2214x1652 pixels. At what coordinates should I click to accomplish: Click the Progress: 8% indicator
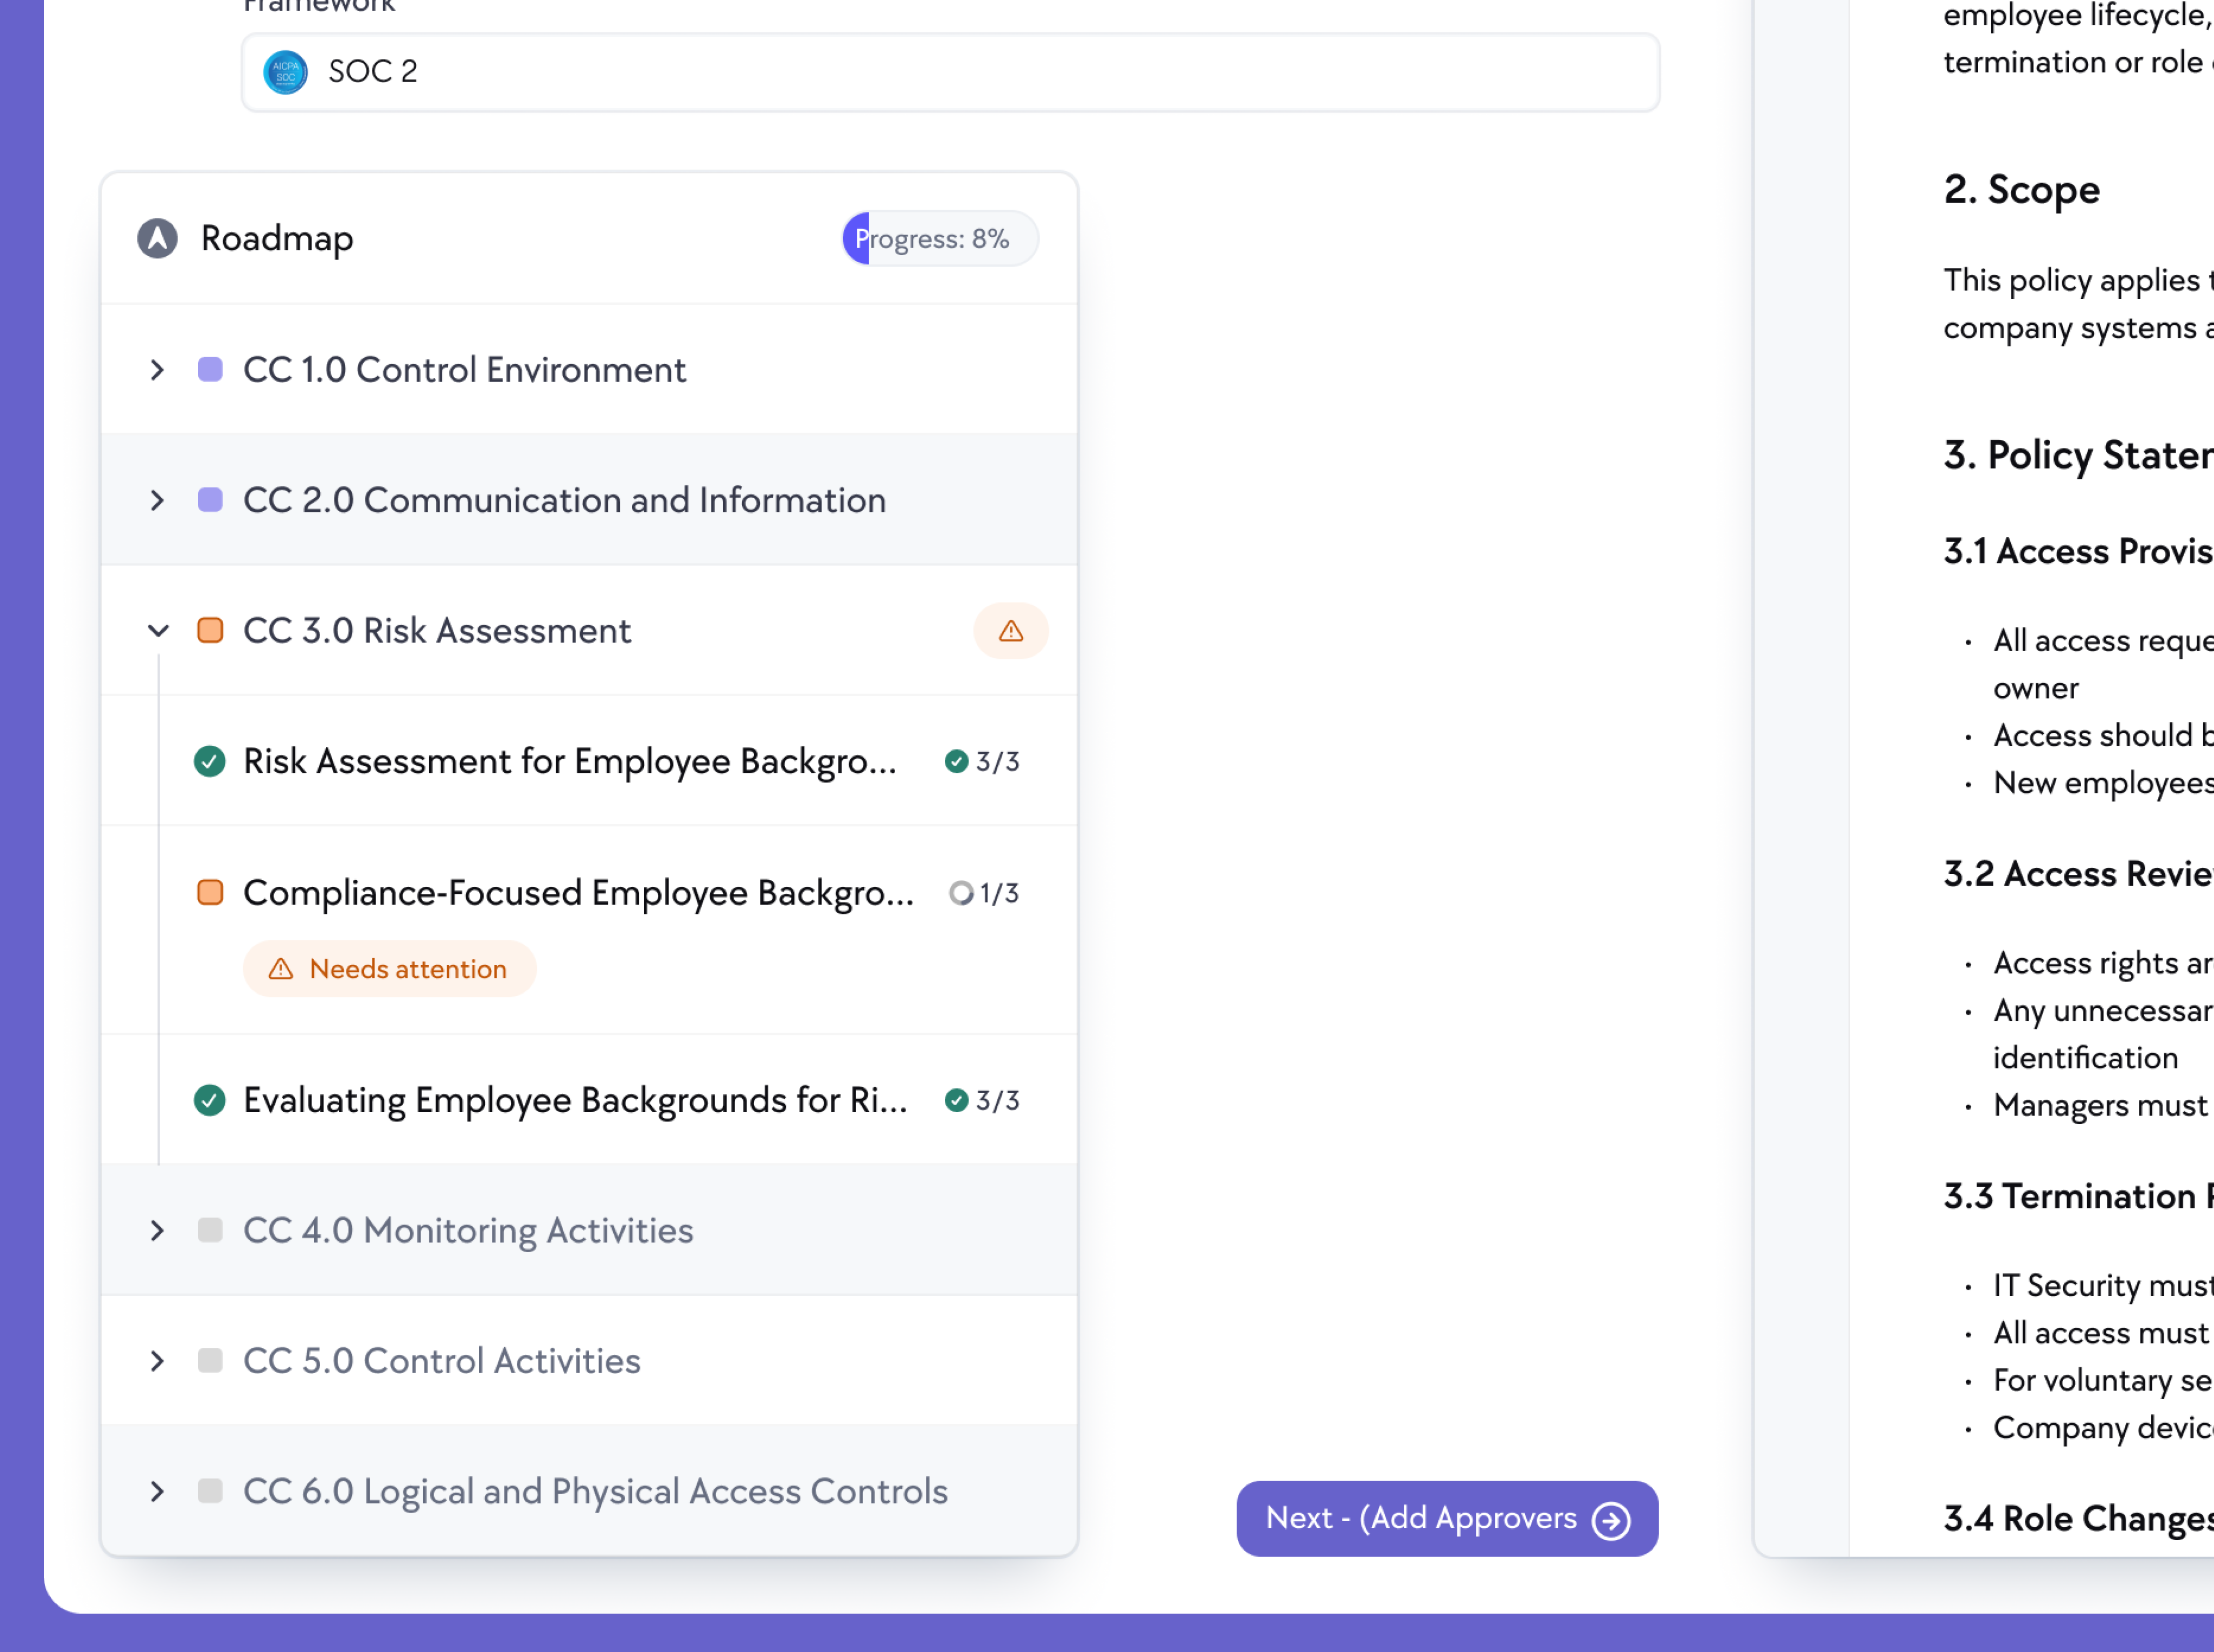coord(938,238)
